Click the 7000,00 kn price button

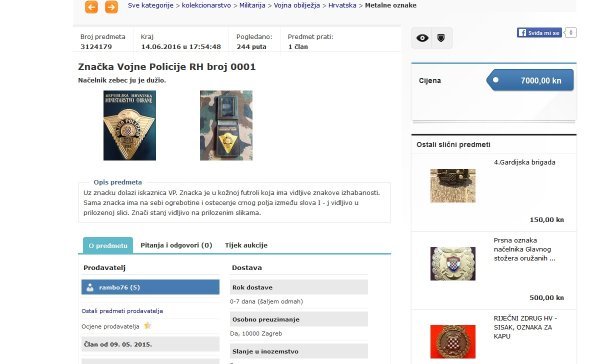coord(530,80)
